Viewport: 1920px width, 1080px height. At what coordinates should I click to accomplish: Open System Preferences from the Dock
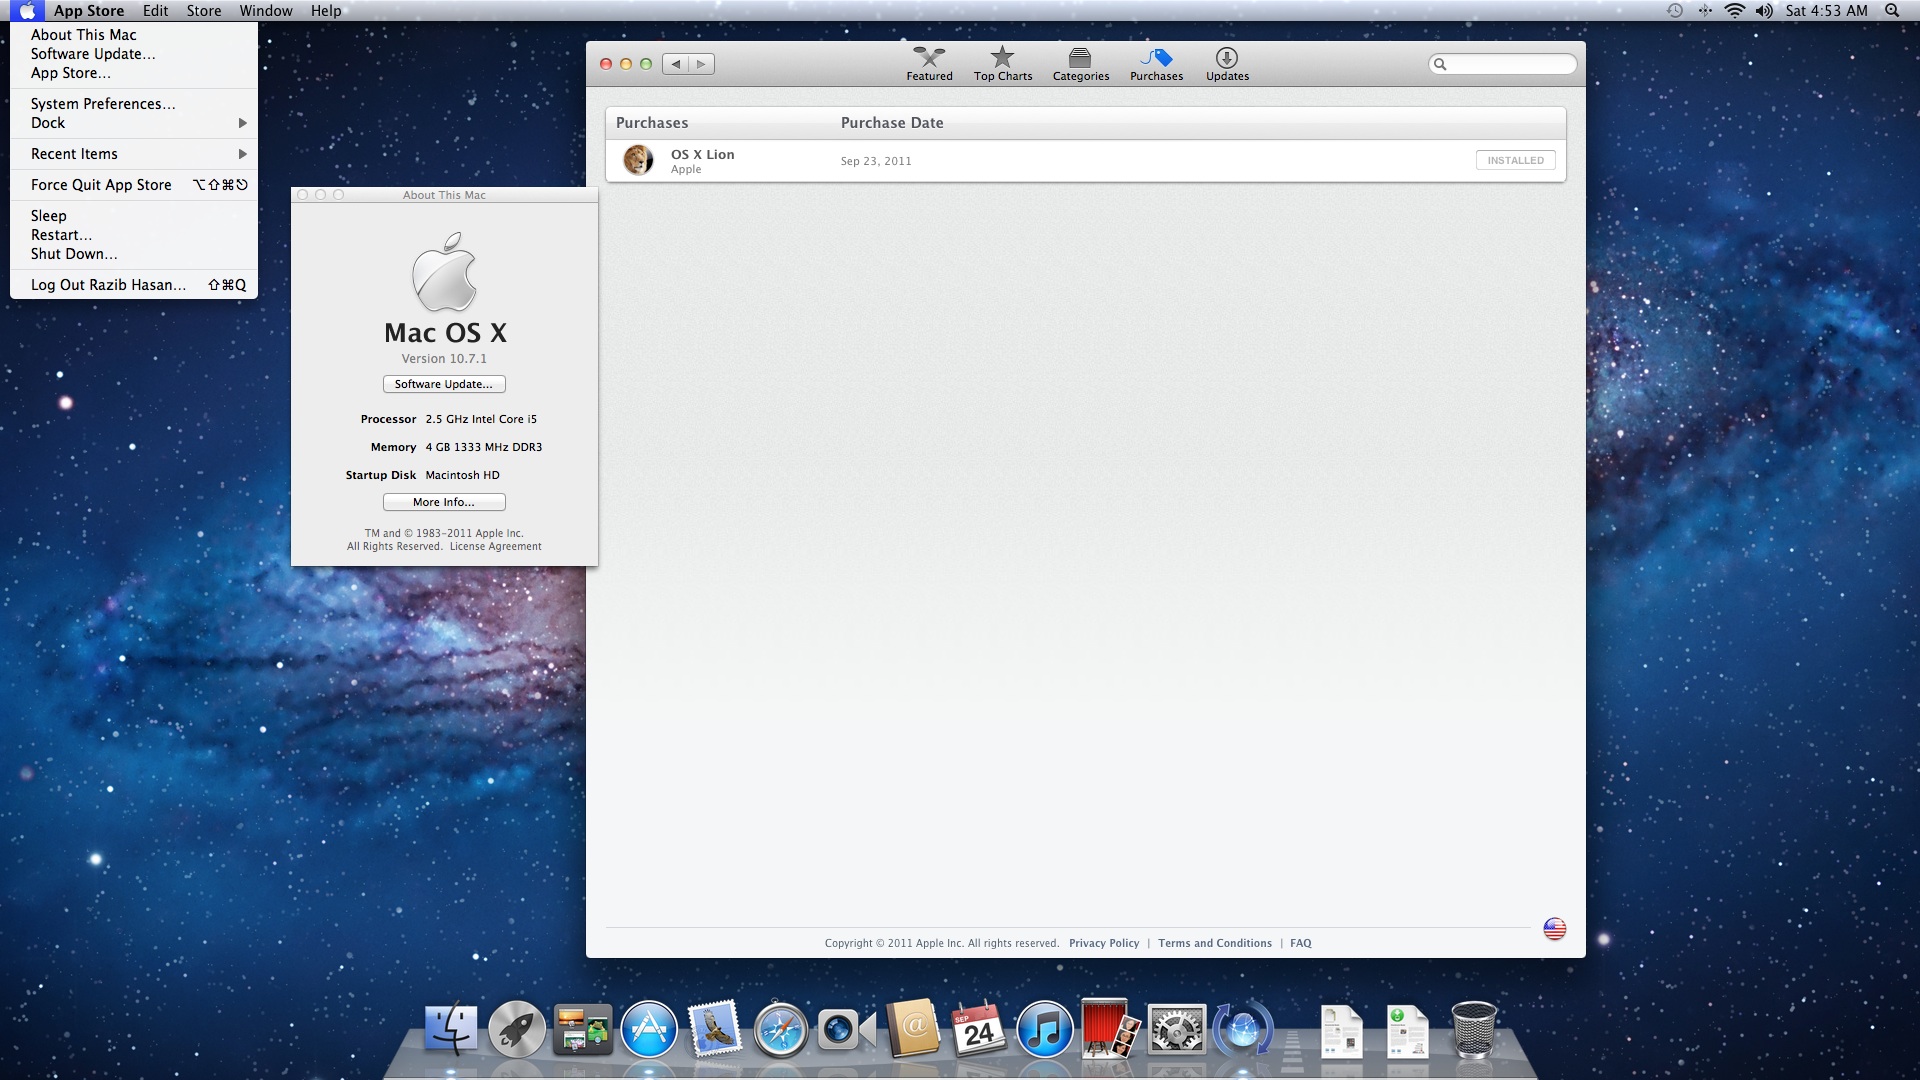click(x=1176, y=1029)
